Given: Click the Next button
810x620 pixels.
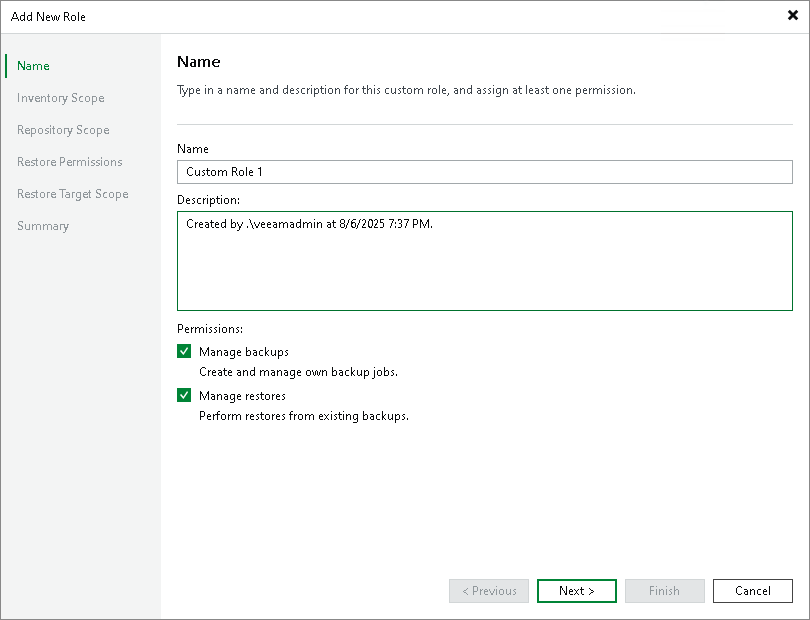Looking at the screenshot, I should [x=576, y=591].
